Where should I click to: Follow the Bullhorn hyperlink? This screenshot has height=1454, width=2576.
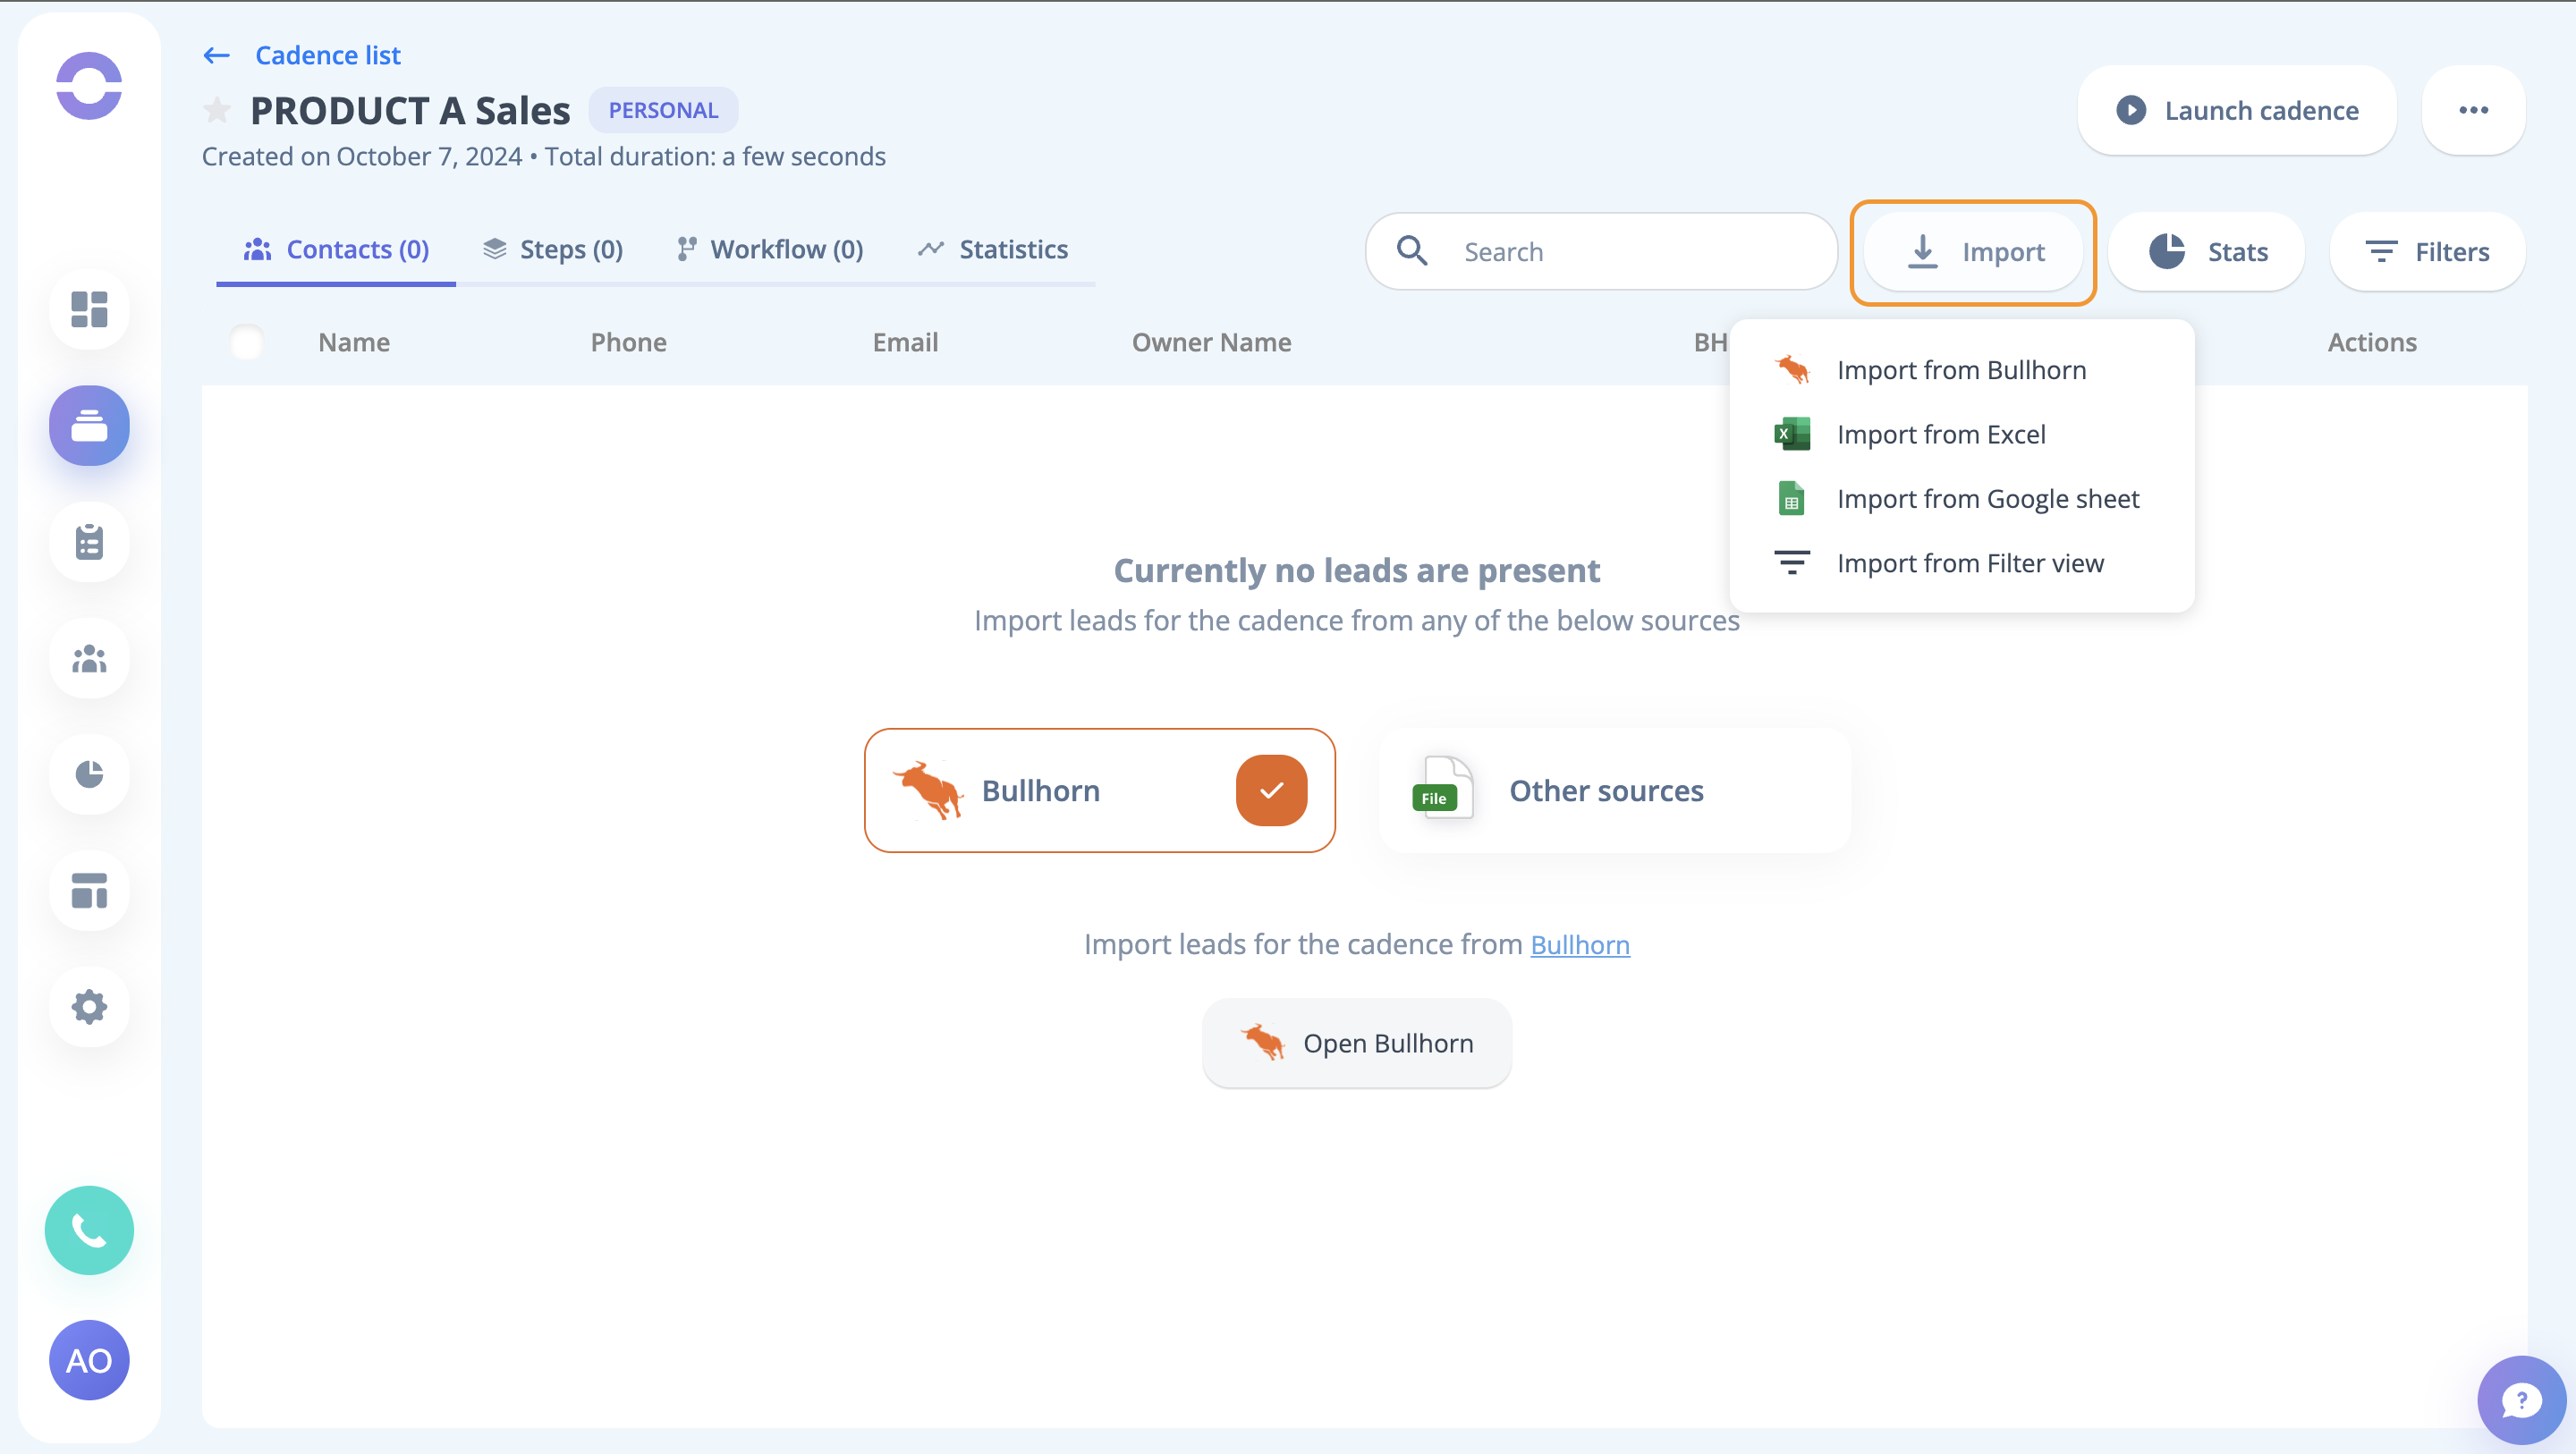pyautogui.click(x=1580, y=944)
